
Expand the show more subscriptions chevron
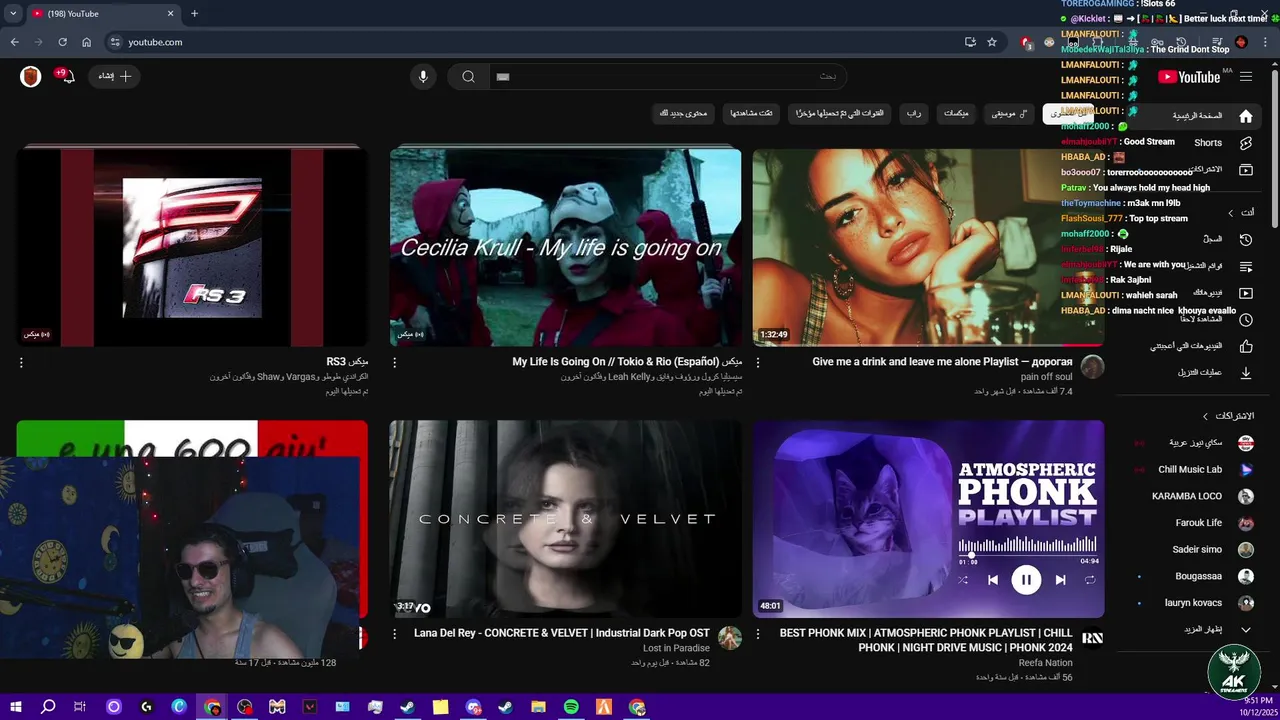1245,630
